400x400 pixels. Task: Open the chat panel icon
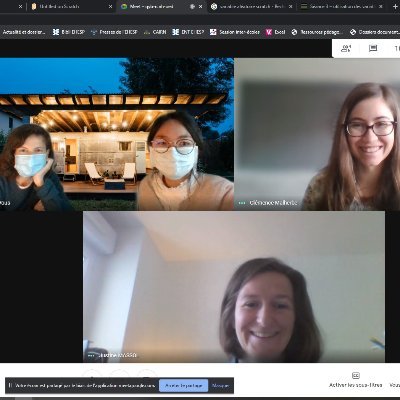pos(373,48)
